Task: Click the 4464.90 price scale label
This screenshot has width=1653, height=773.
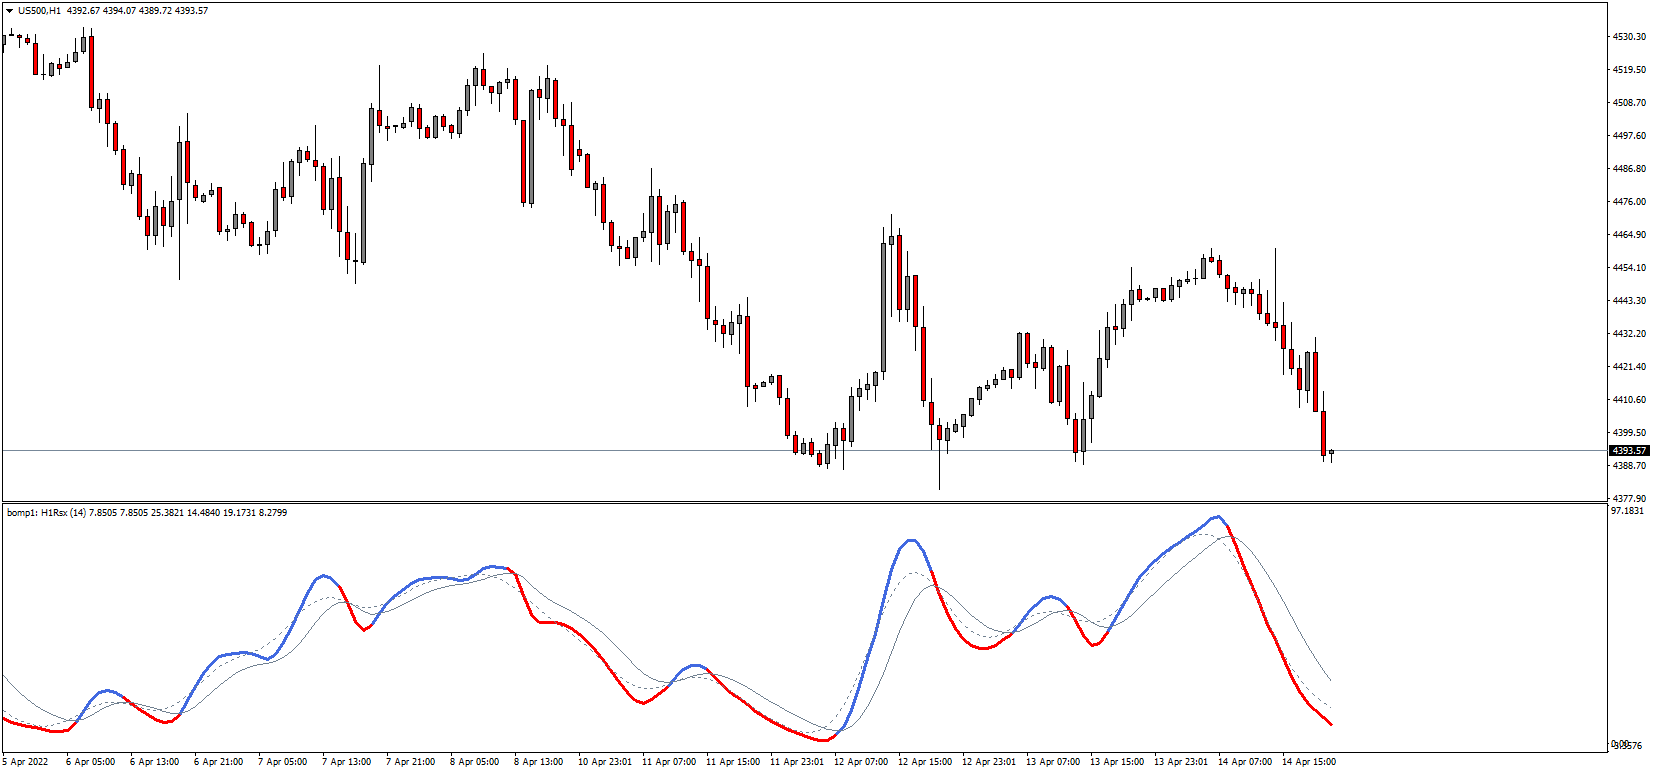Action: (x=1629, y=235)
